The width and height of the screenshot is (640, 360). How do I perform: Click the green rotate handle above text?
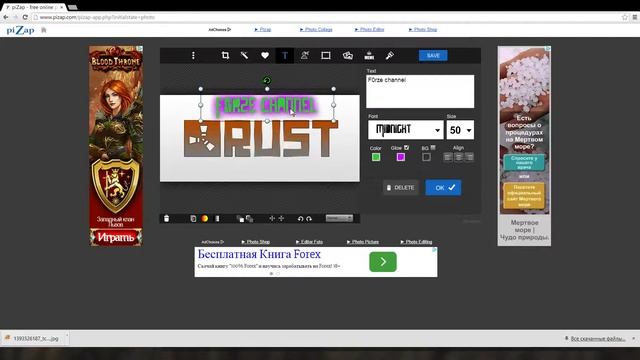(267, 80)
